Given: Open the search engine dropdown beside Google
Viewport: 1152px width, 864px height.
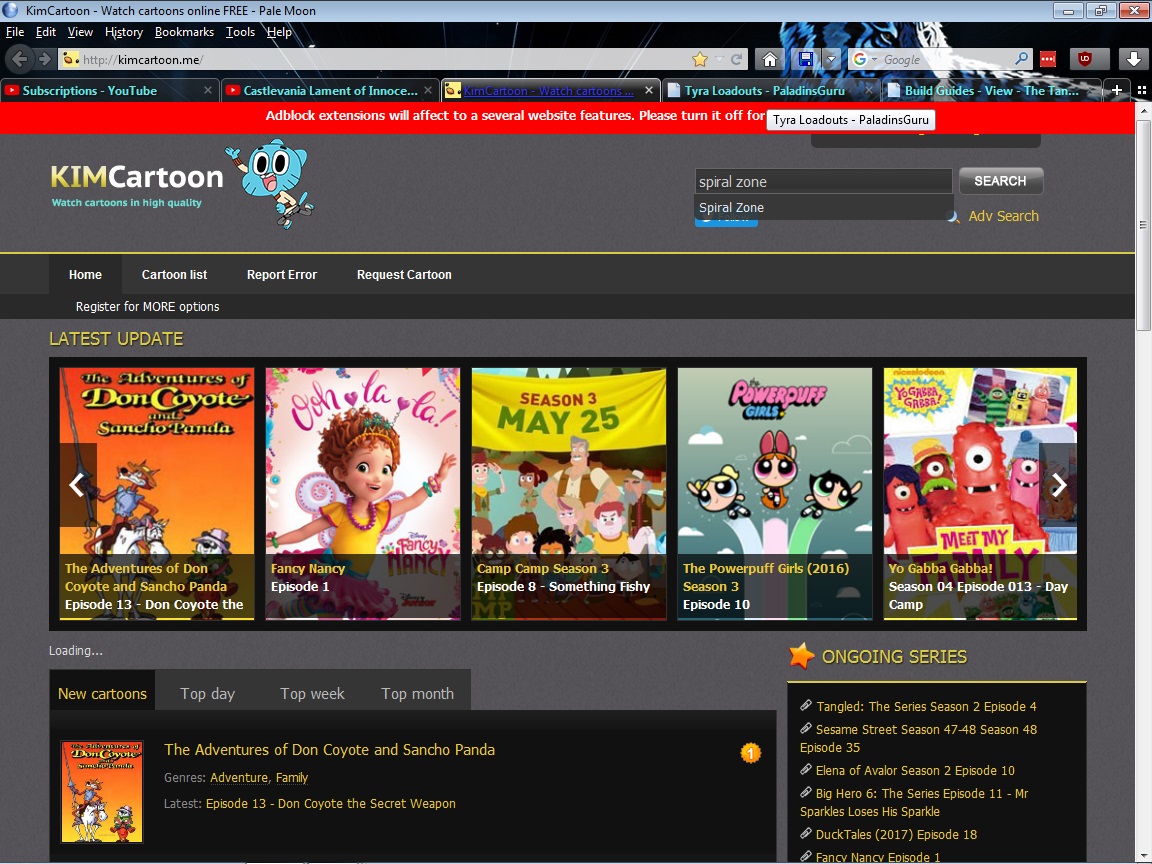Looking at the screenshot, I should point(872,58).
